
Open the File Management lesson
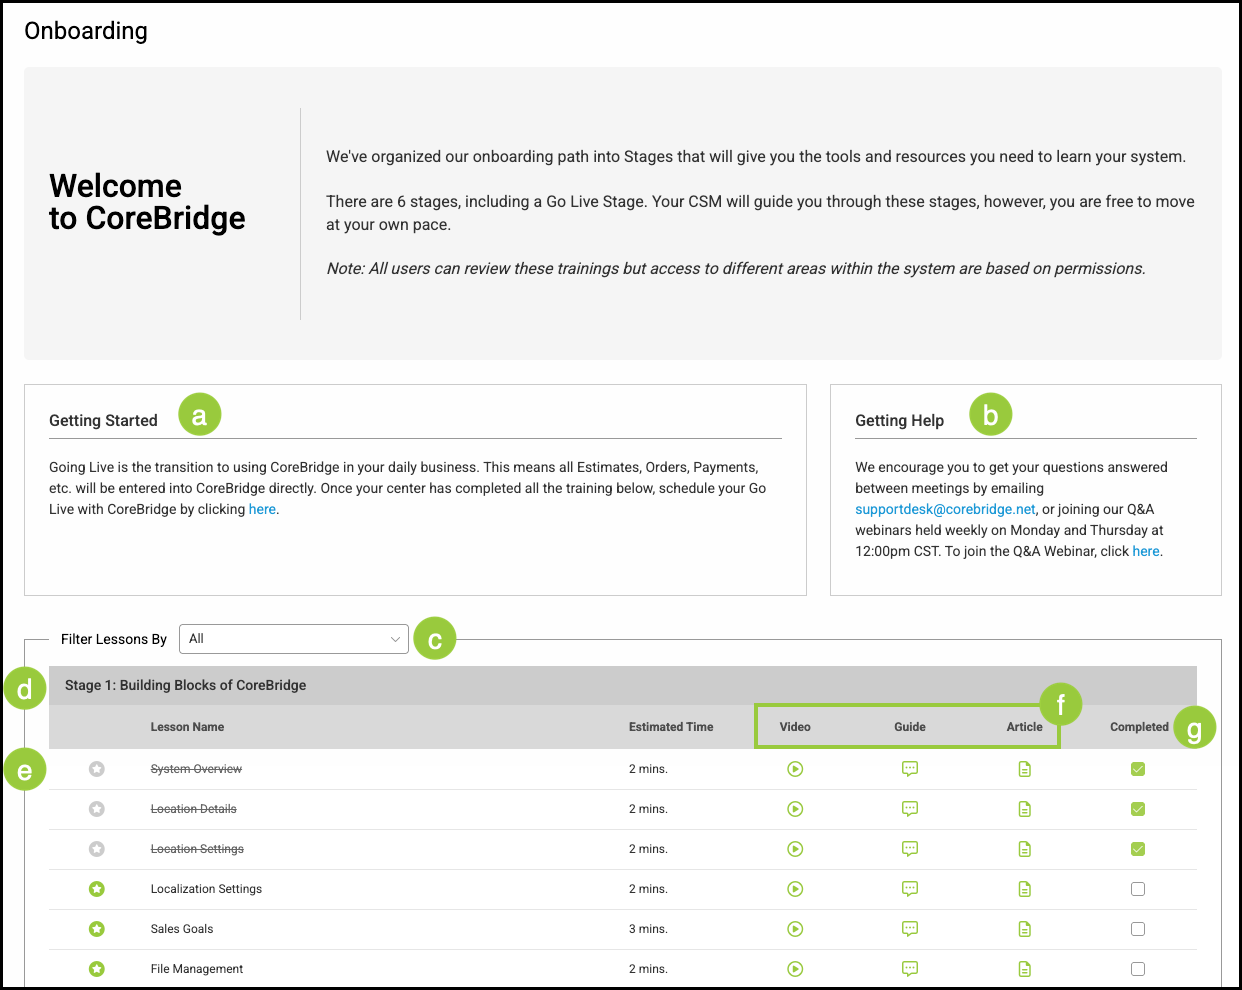pos(197,969)
